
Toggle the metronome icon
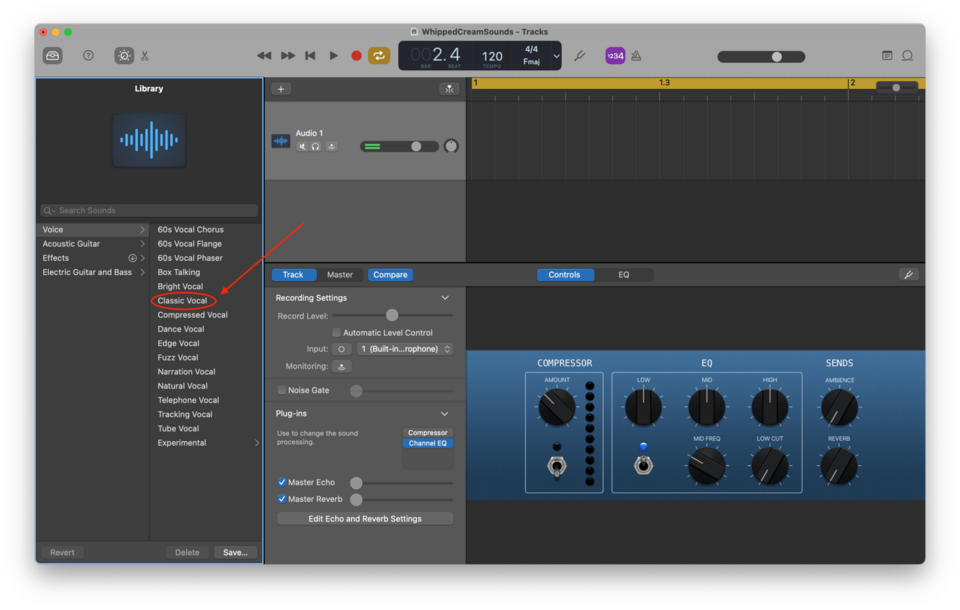pos(636,56)
